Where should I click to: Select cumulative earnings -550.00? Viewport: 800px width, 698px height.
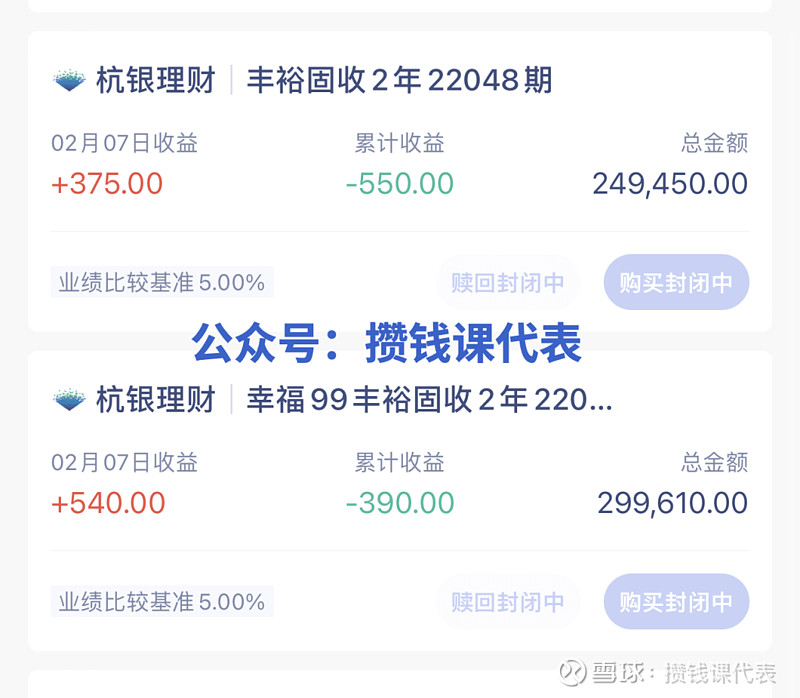pyautogui.click(x=399, y=184)
